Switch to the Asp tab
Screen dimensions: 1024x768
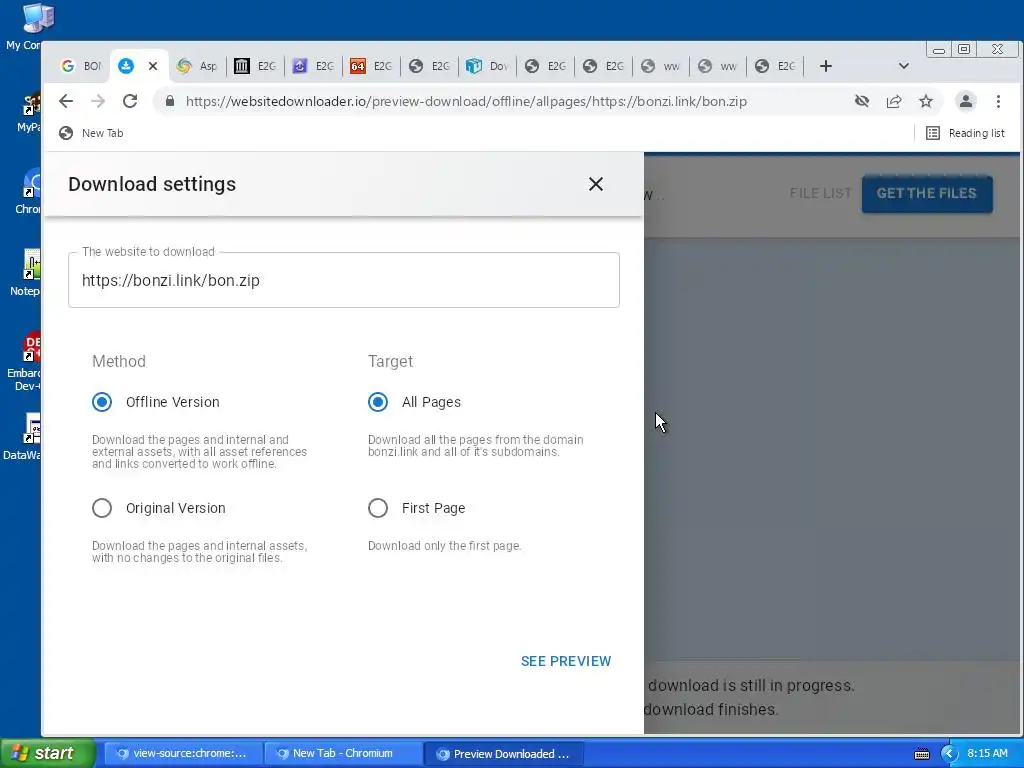coord(197,66)
